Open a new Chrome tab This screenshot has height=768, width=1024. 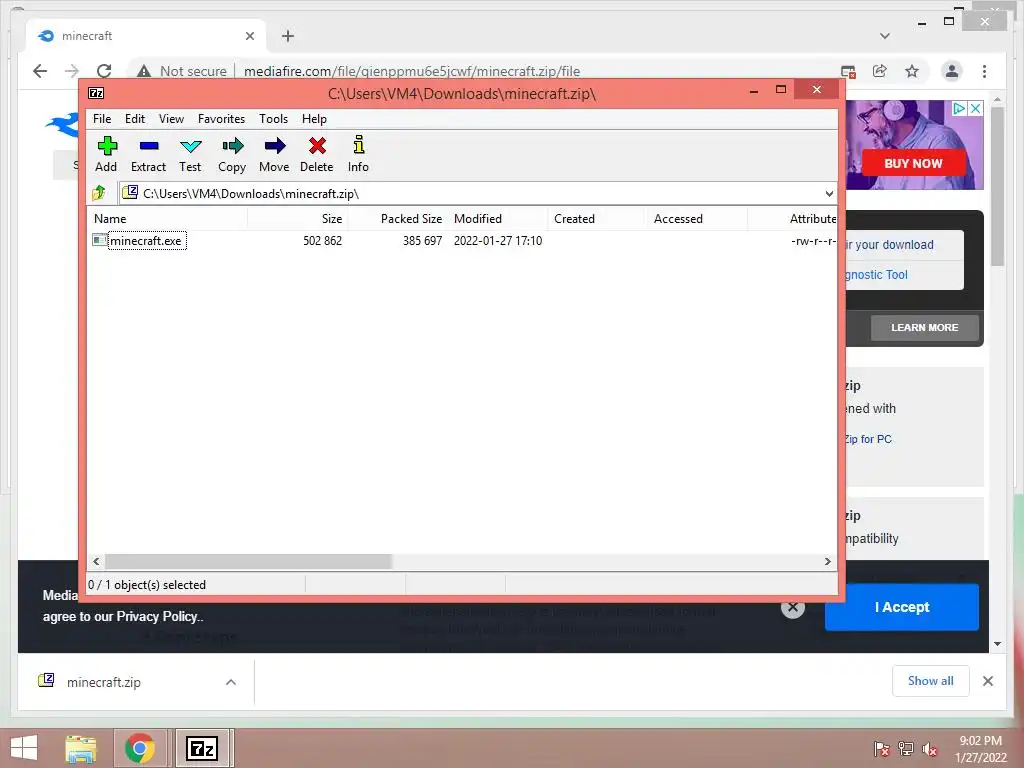(x=288, y=36)
